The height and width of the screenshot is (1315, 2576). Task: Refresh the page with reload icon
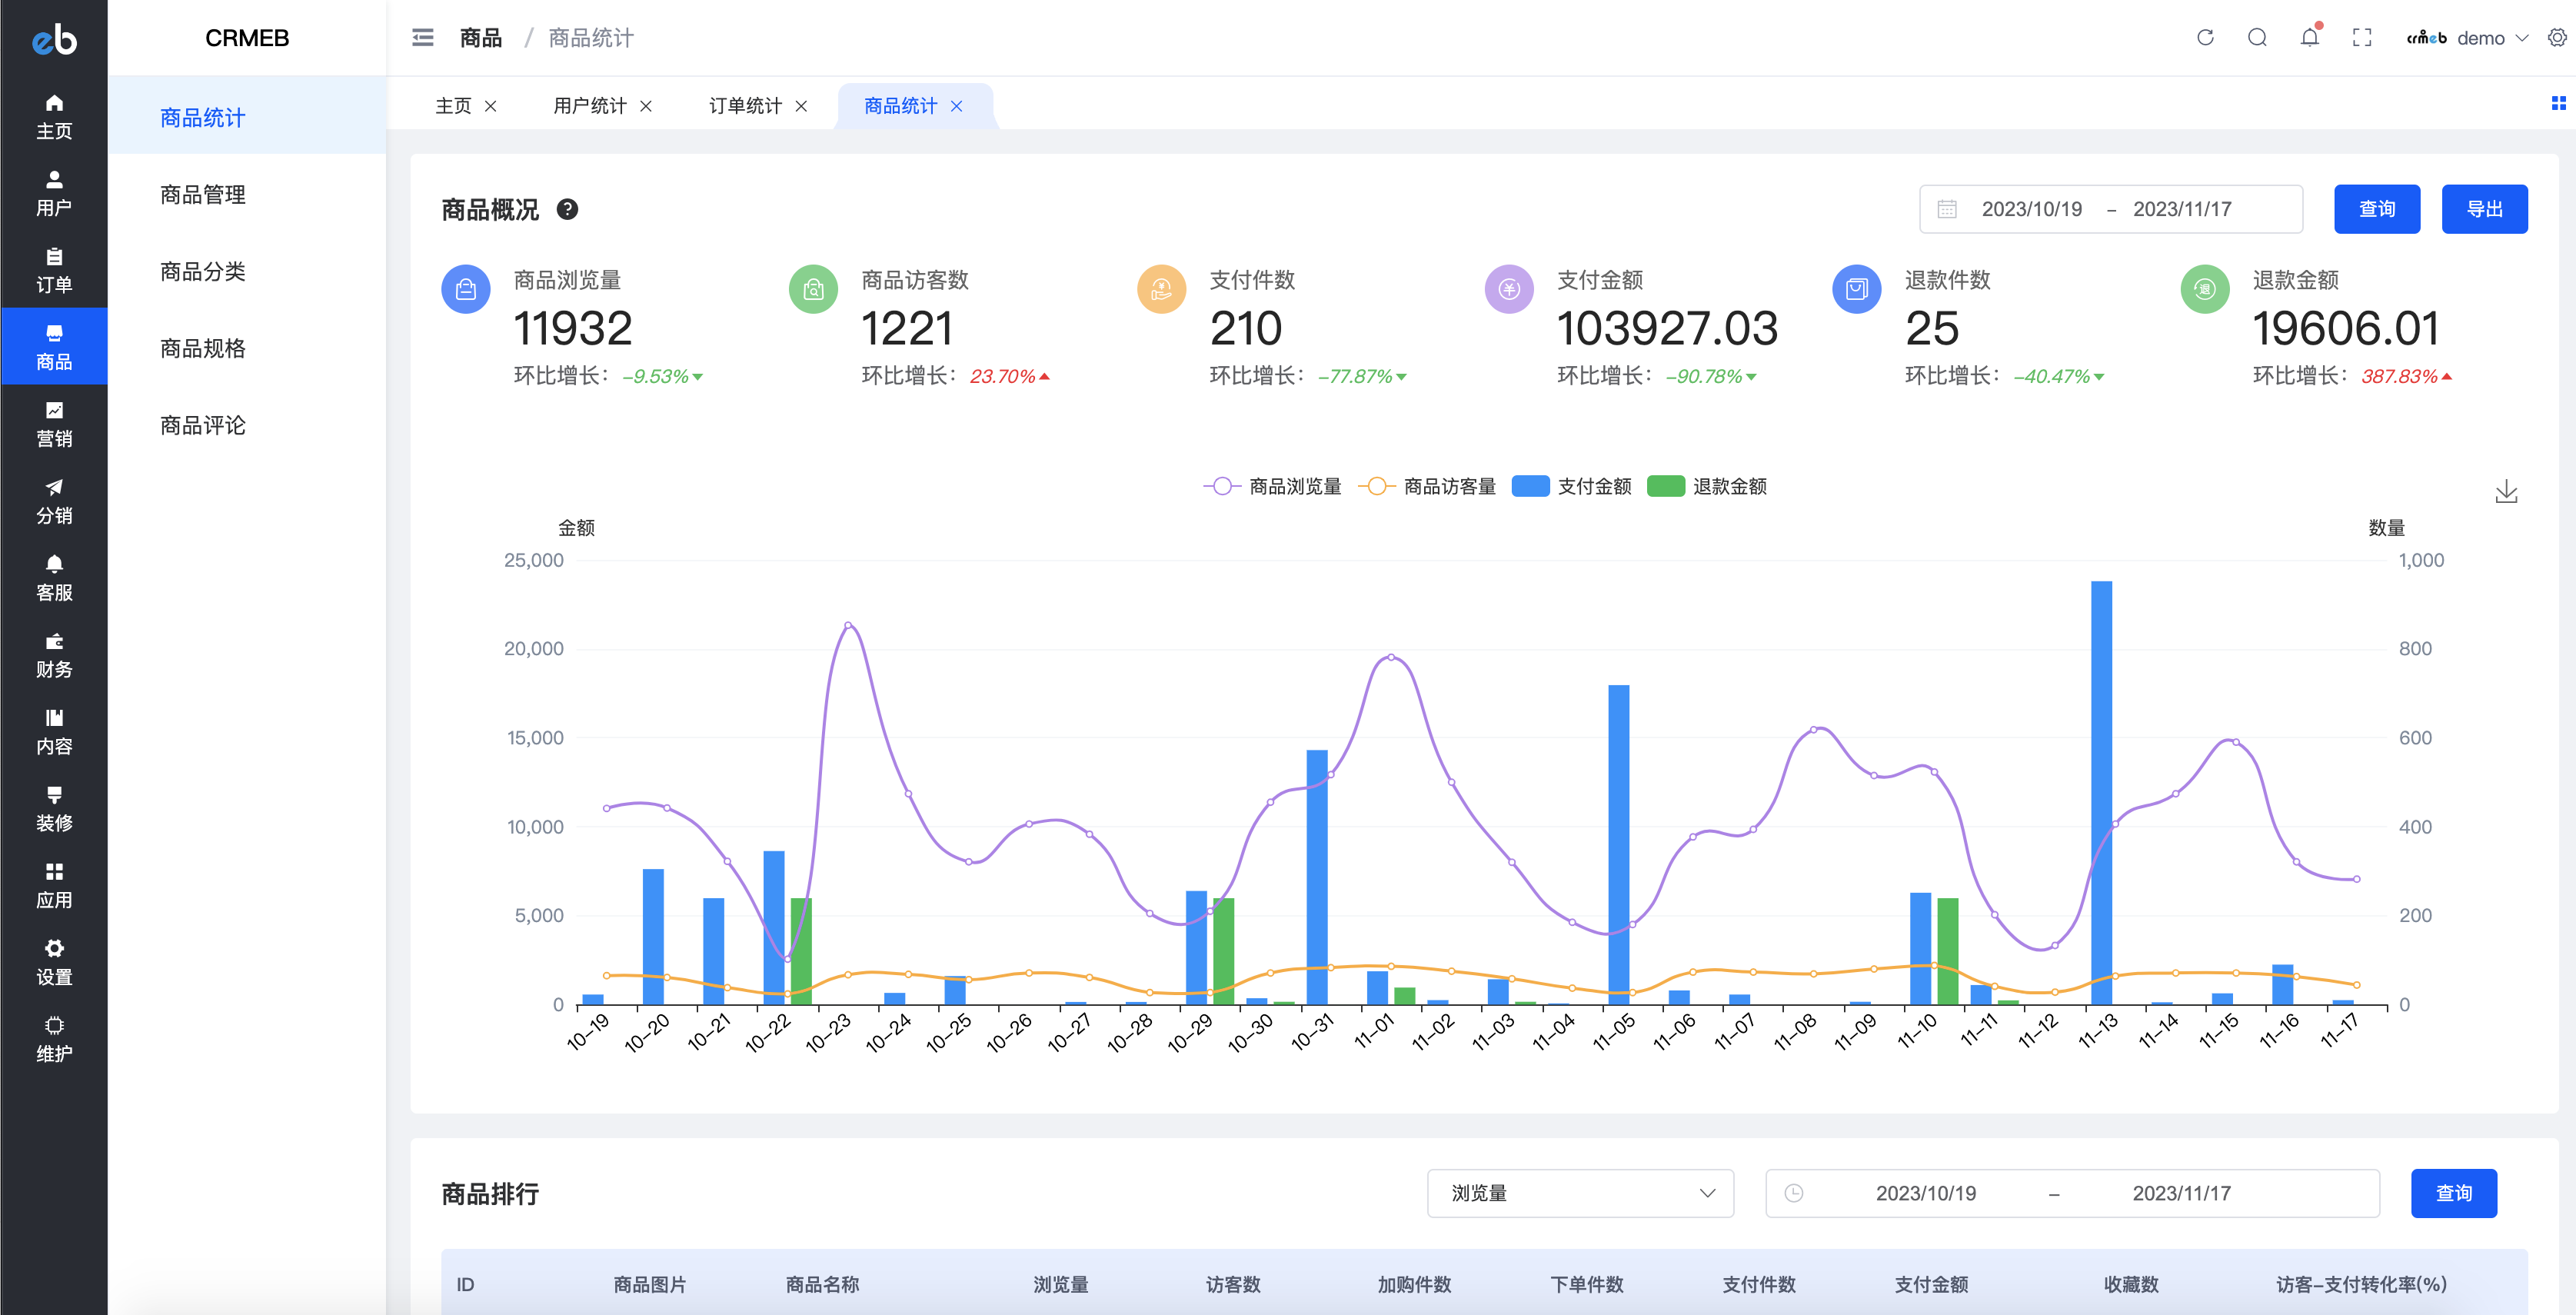point(2205,38)
